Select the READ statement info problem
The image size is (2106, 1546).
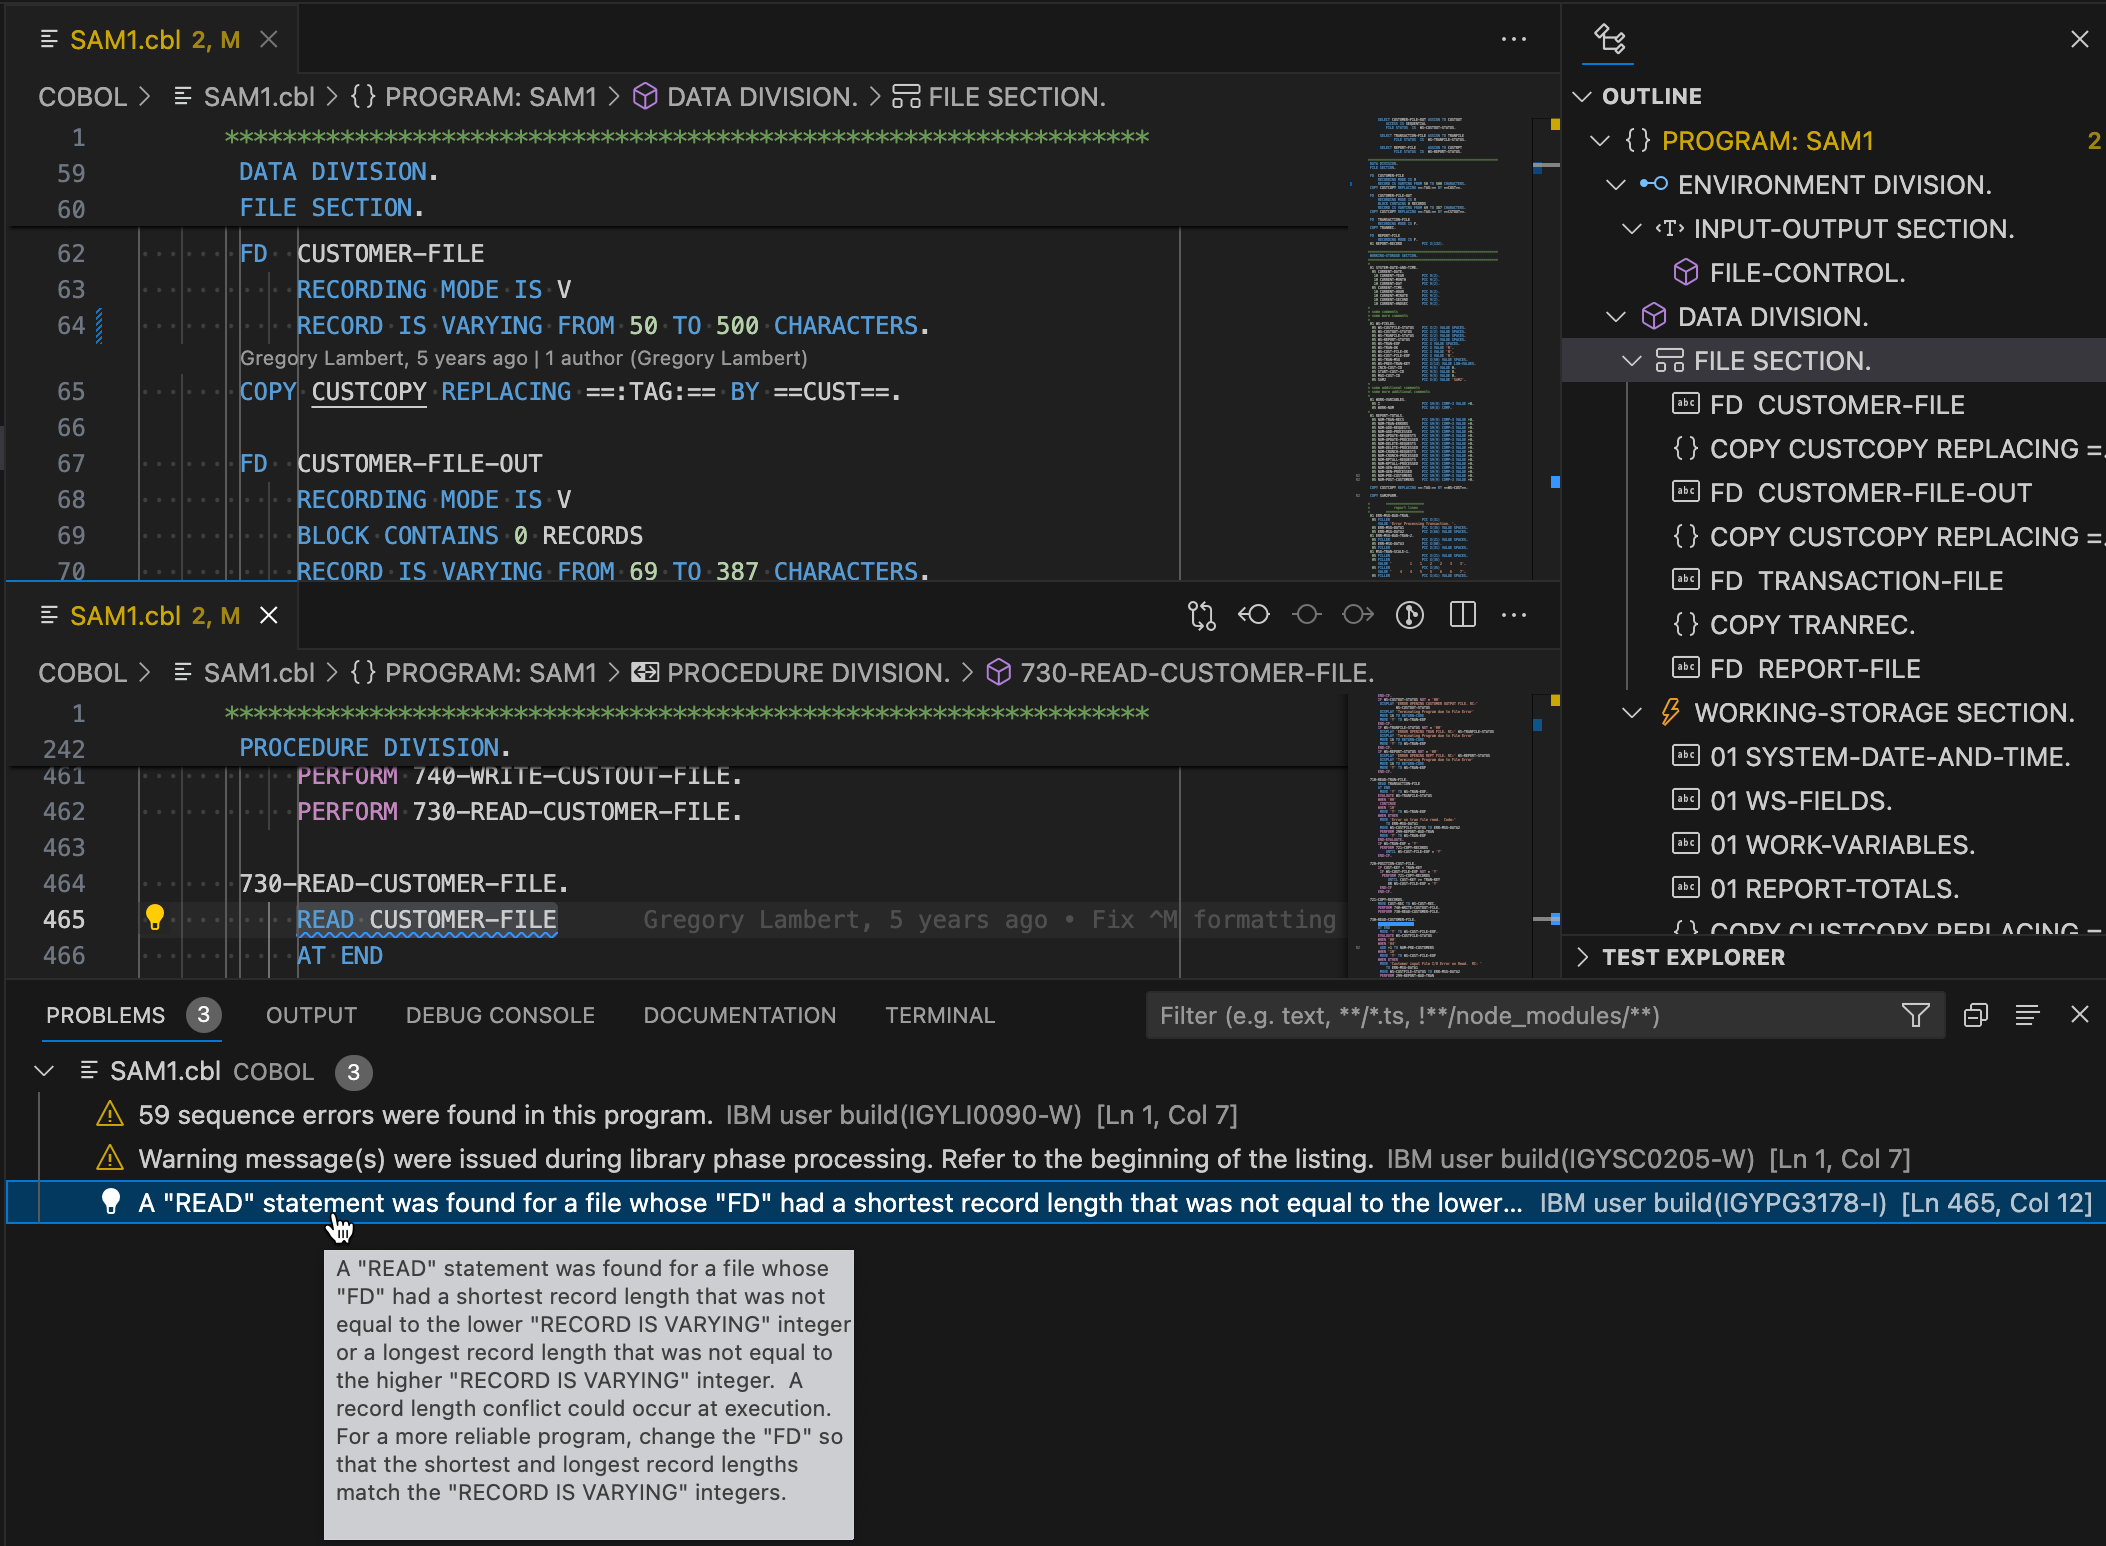1056,1203
